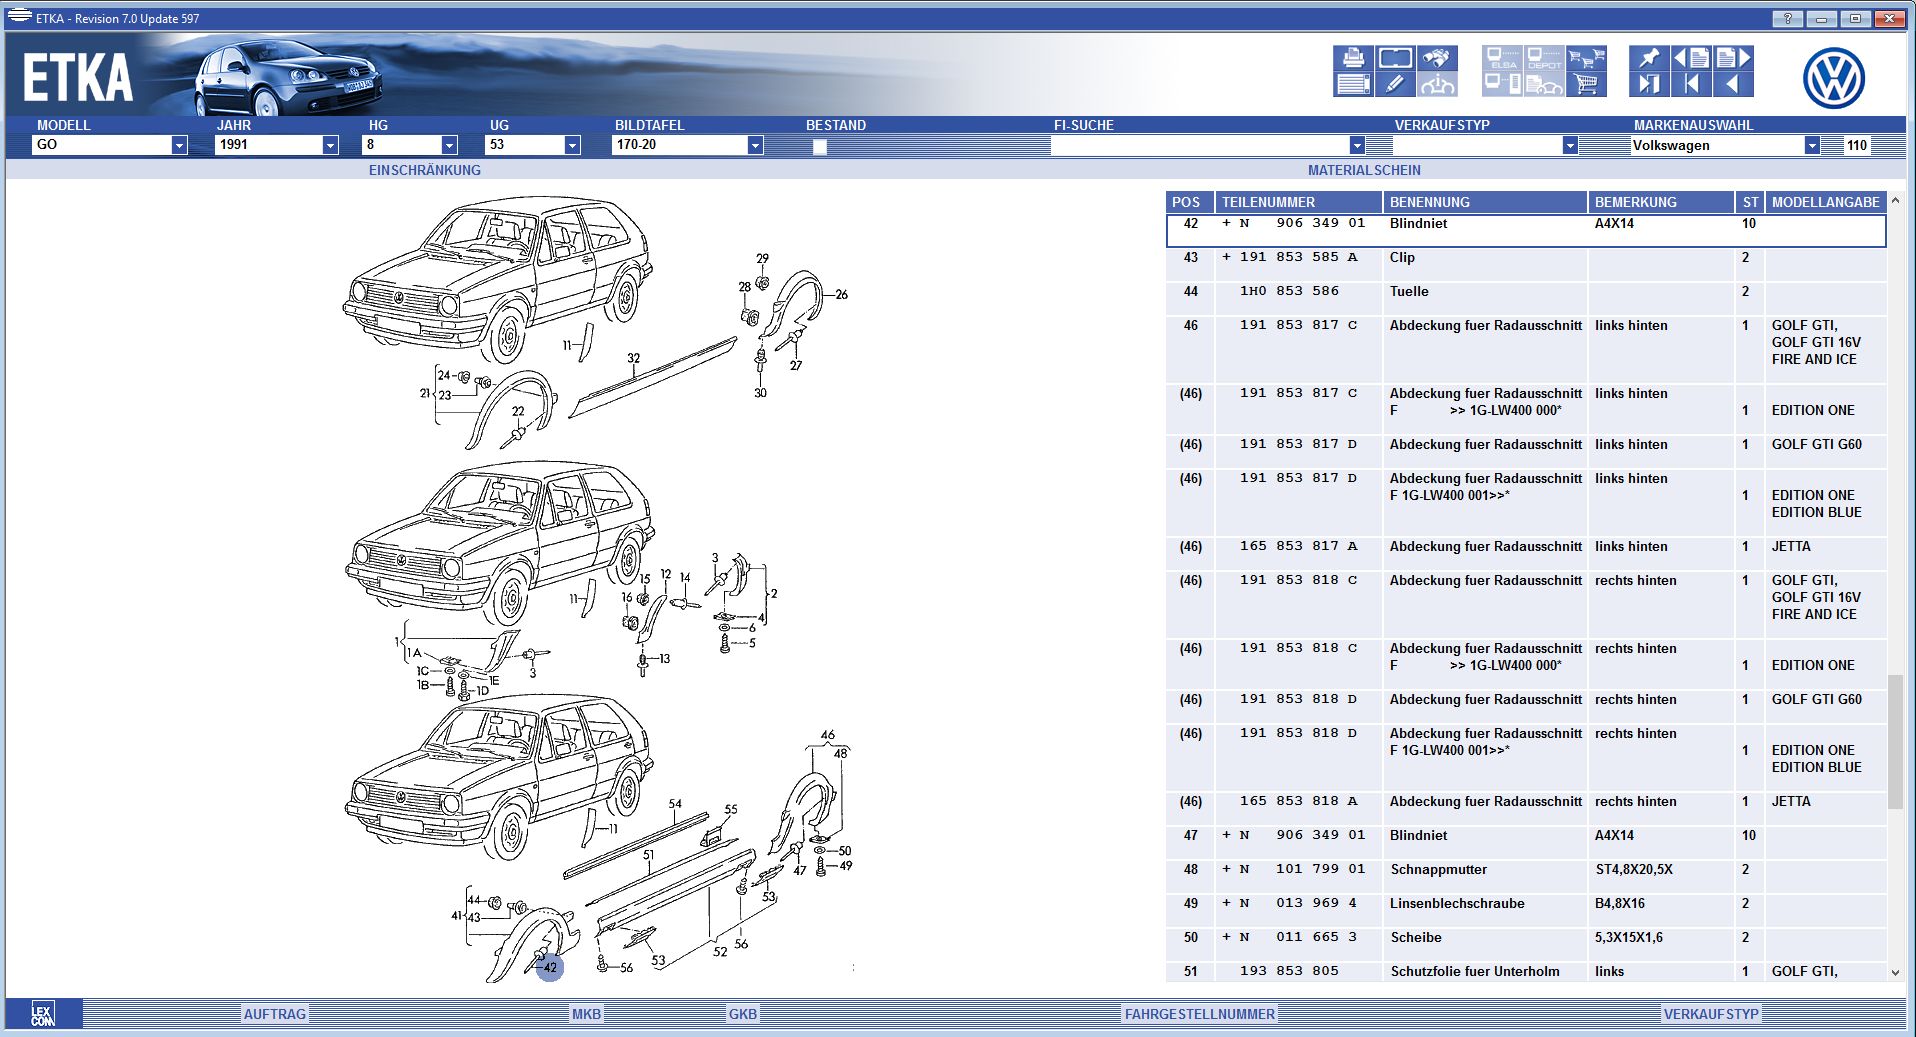Open the MARKENAUSWAHL Volkswagen dropdown
This screenshot has height=1037, width=1916.
tap(1811, 145)
